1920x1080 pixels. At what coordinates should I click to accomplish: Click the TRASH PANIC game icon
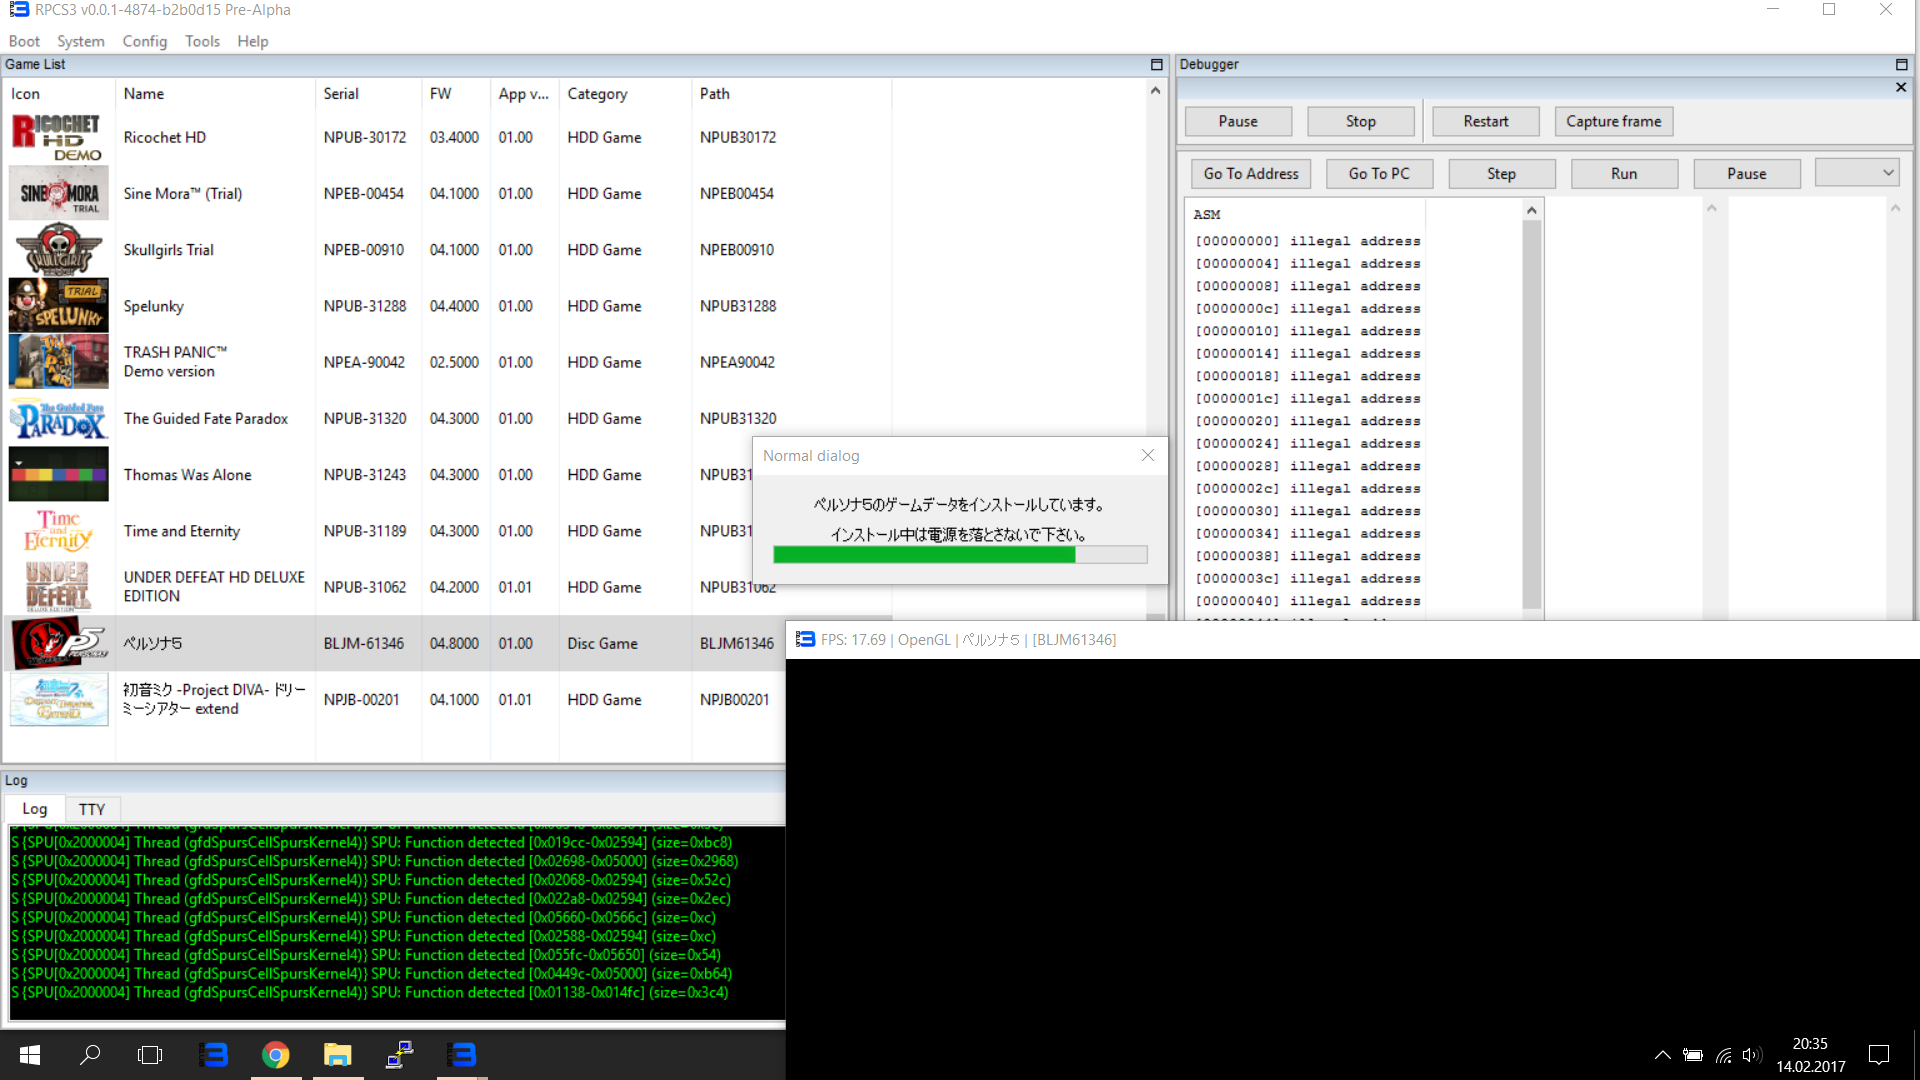pos(58,361)
